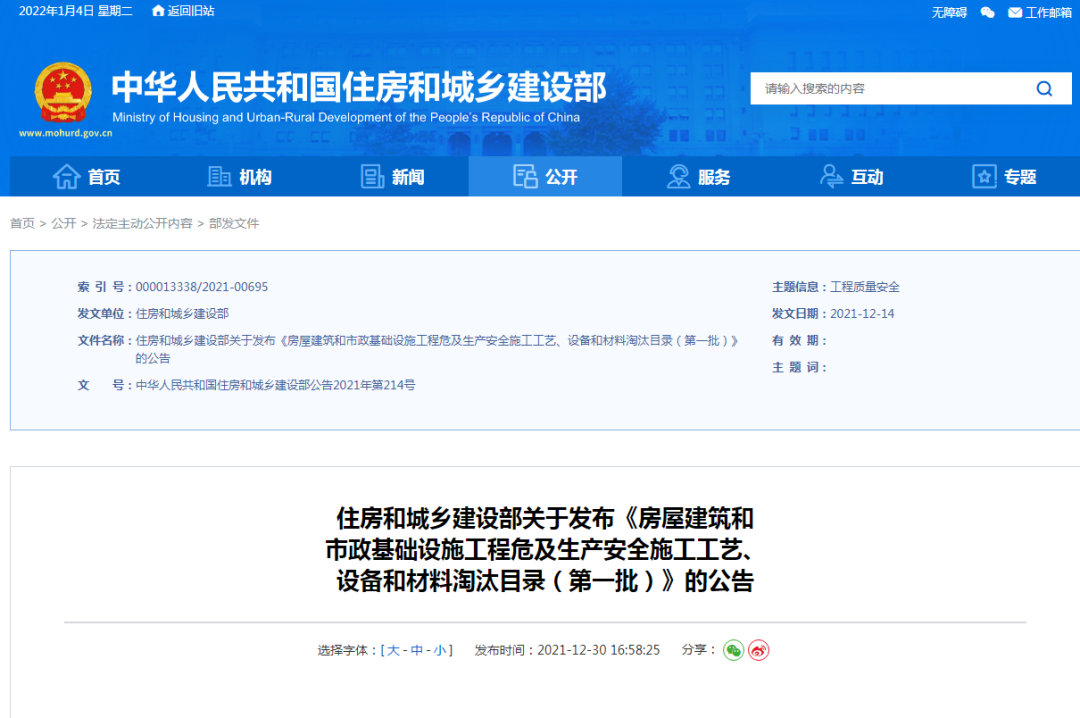1080x718 pixels.
Task: Go to the 新闻 navigation tab
Action: tap(393, 177)
